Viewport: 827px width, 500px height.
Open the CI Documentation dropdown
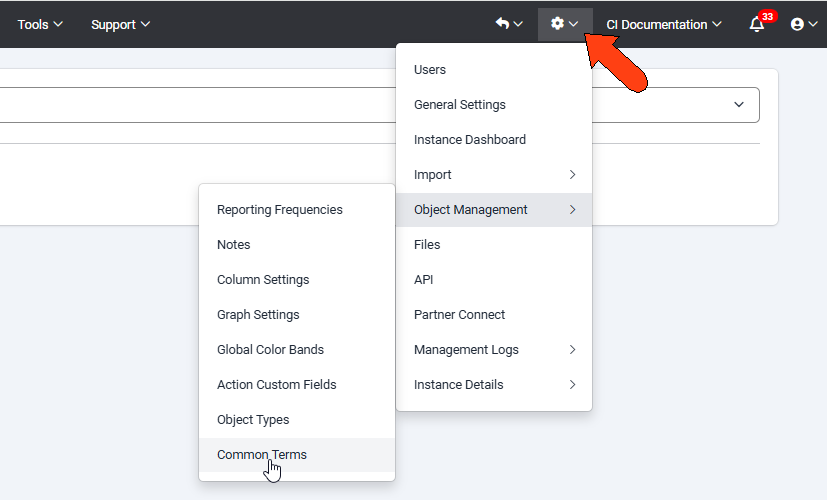tap(663, 24)
